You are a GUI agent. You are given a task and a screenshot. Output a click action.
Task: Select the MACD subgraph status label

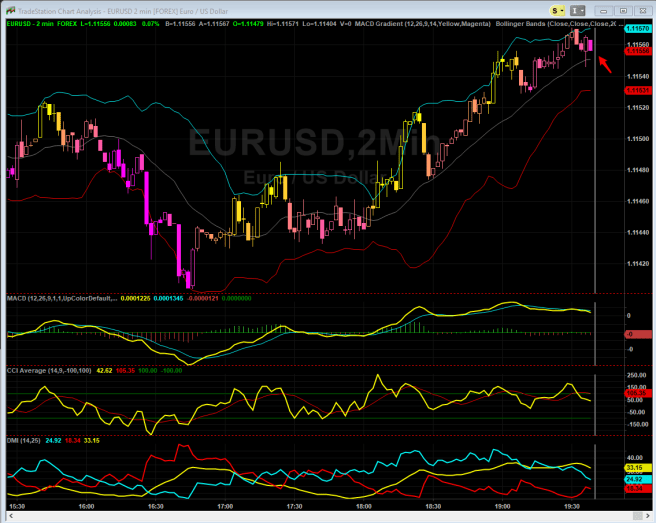point(62,298)
